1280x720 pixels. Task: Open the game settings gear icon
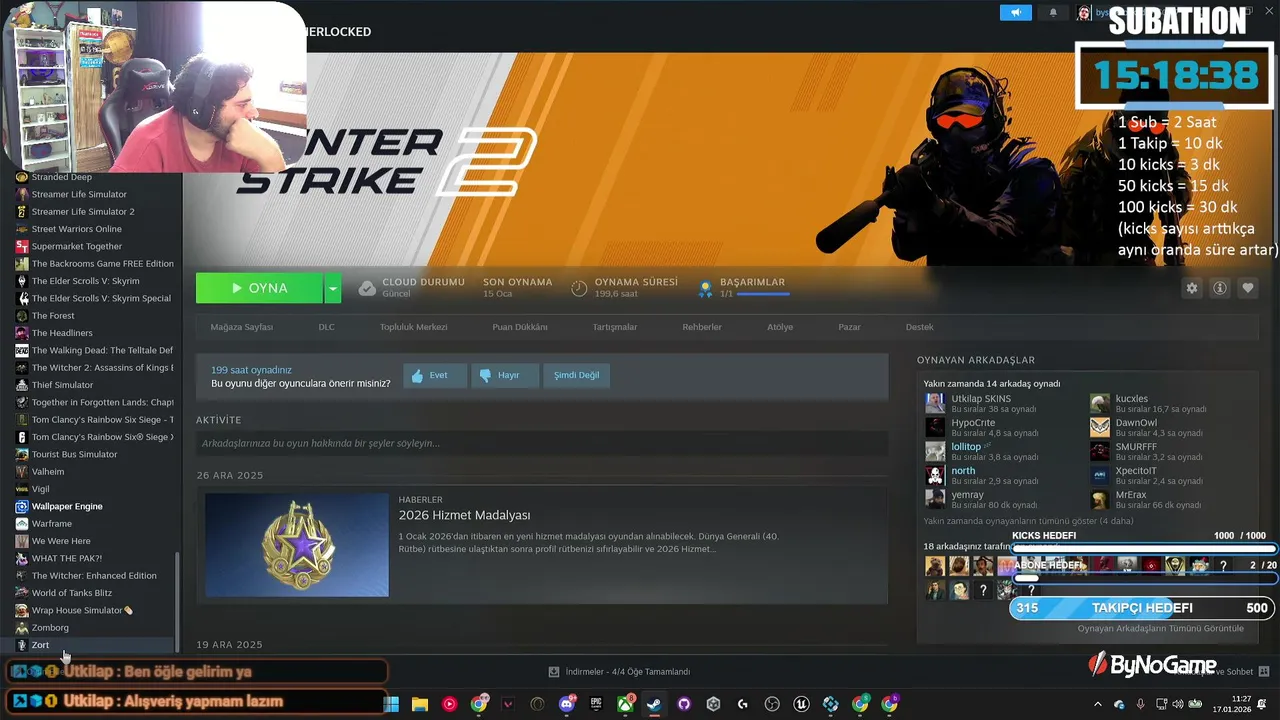[x=1192, y=288]
